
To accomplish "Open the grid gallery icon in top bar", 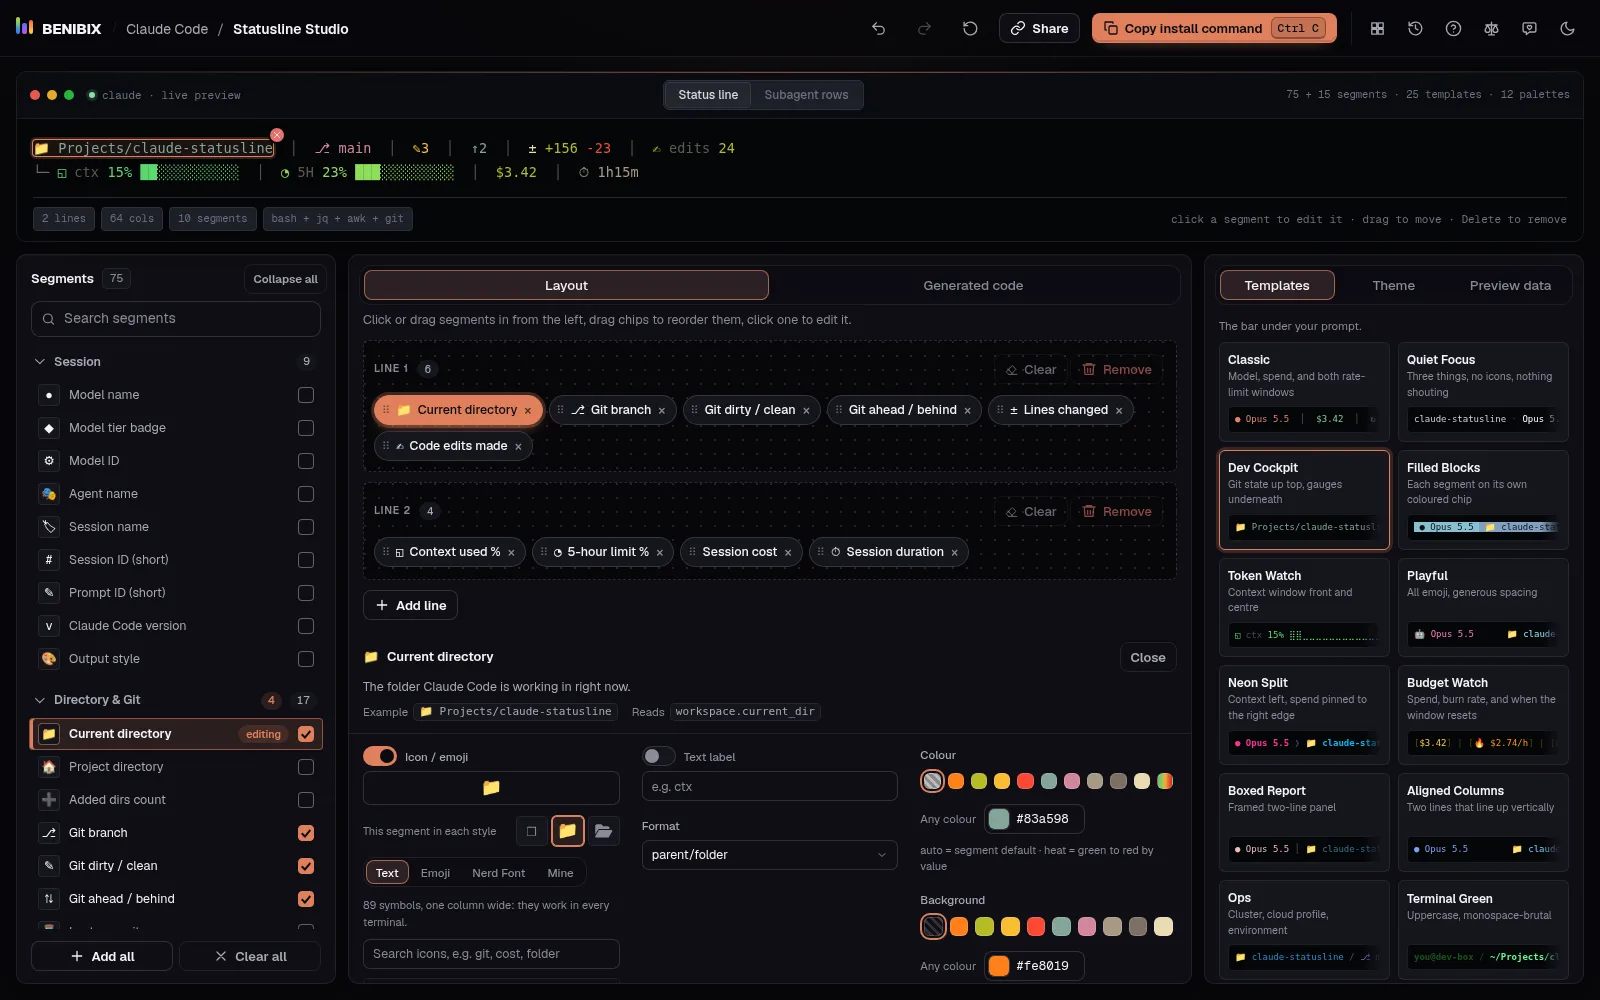I will click(x=1377, y=29).
